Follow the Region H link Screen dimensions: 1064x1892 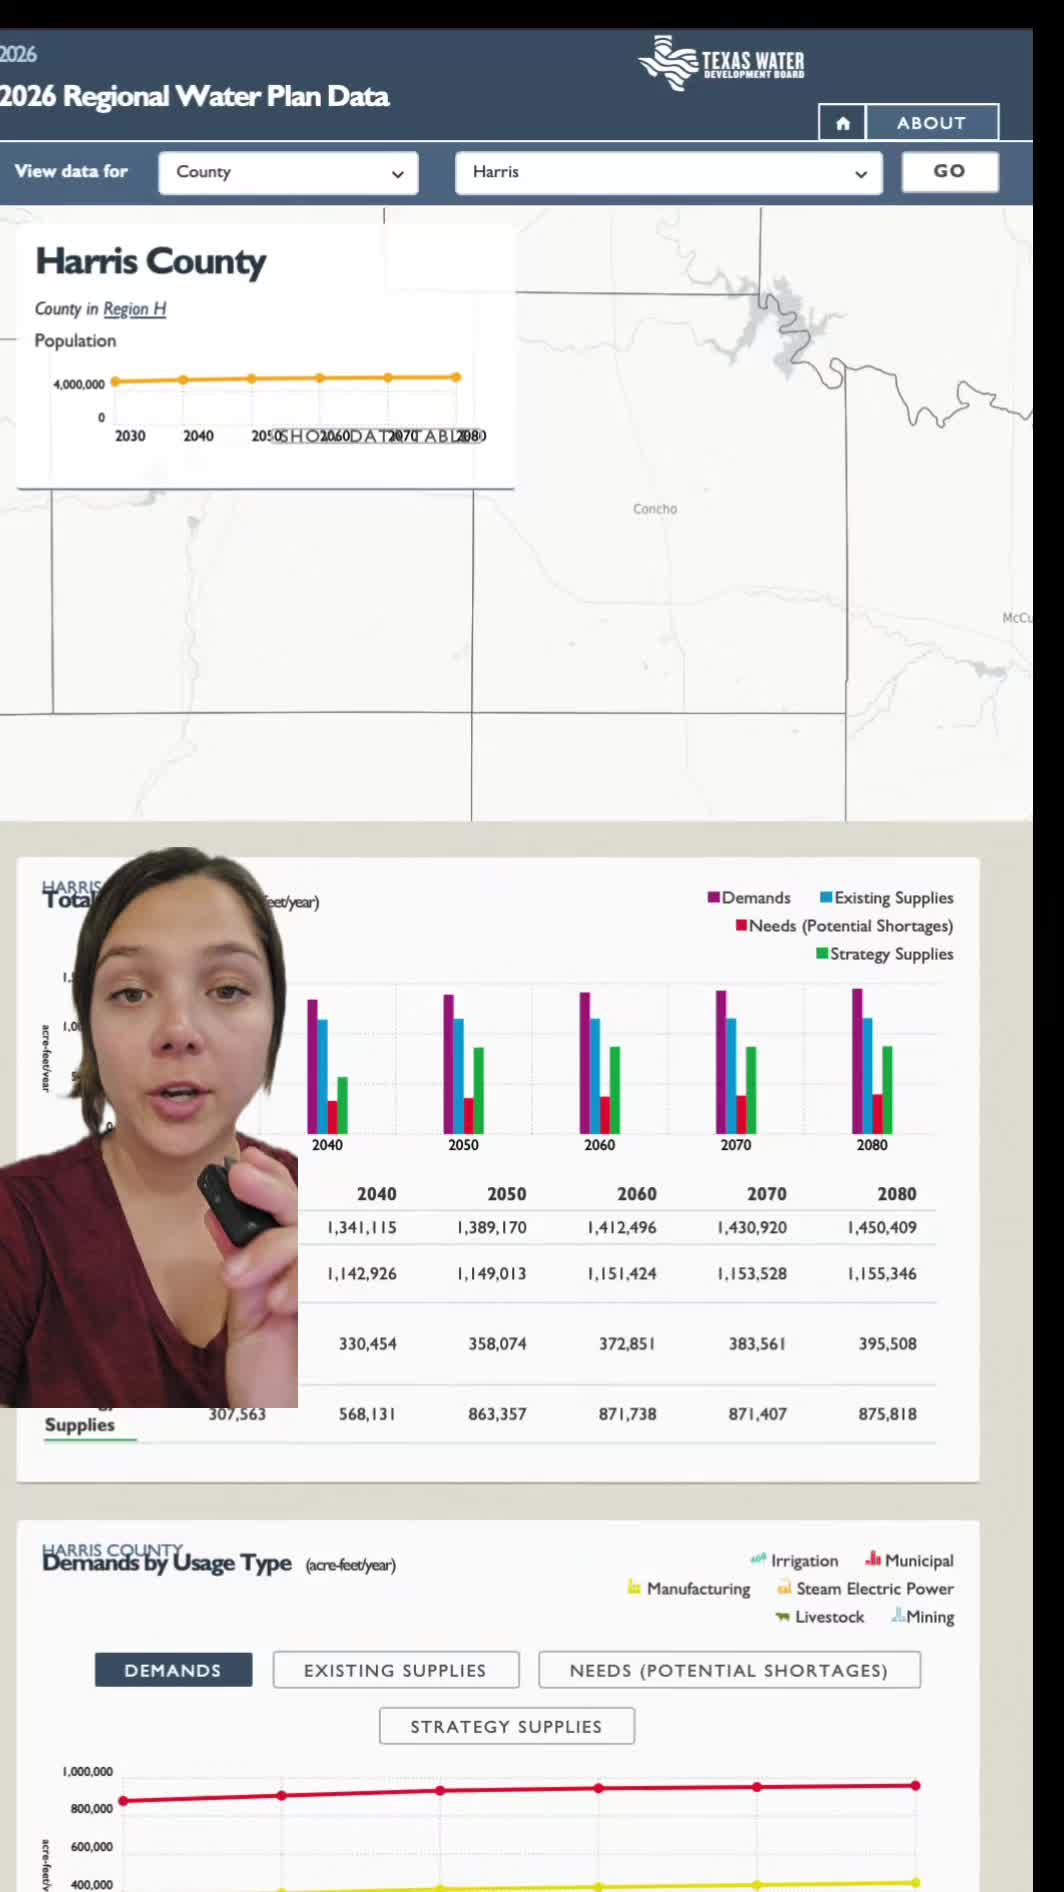pyautogui.click(x=135, y=309)
